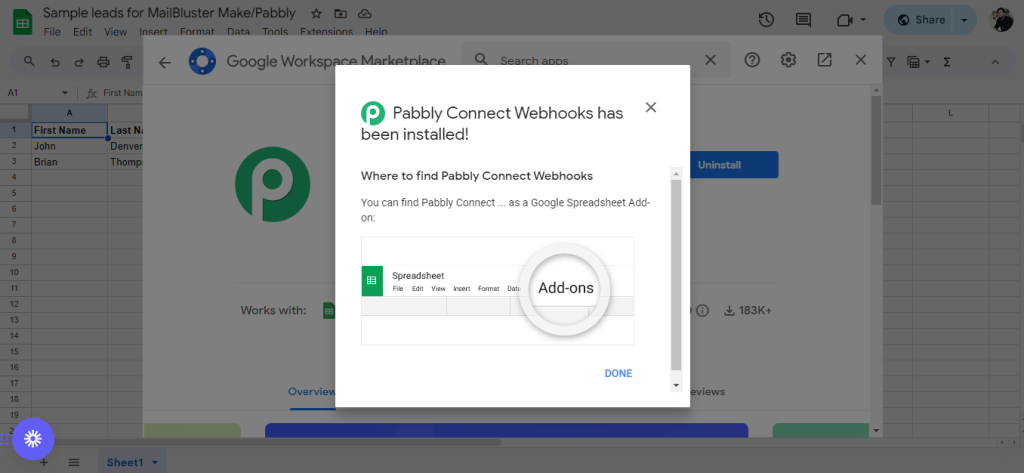Screen dimensions: 1024x473
Task: Select cell containing Brian
Action: (69, 161)
